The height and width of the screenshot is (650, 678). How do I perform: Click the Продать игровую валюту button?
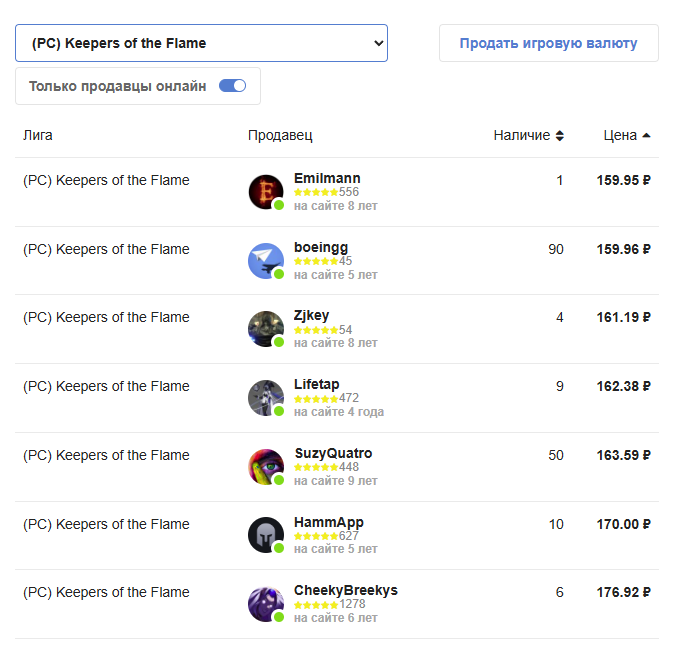[548, 43]
